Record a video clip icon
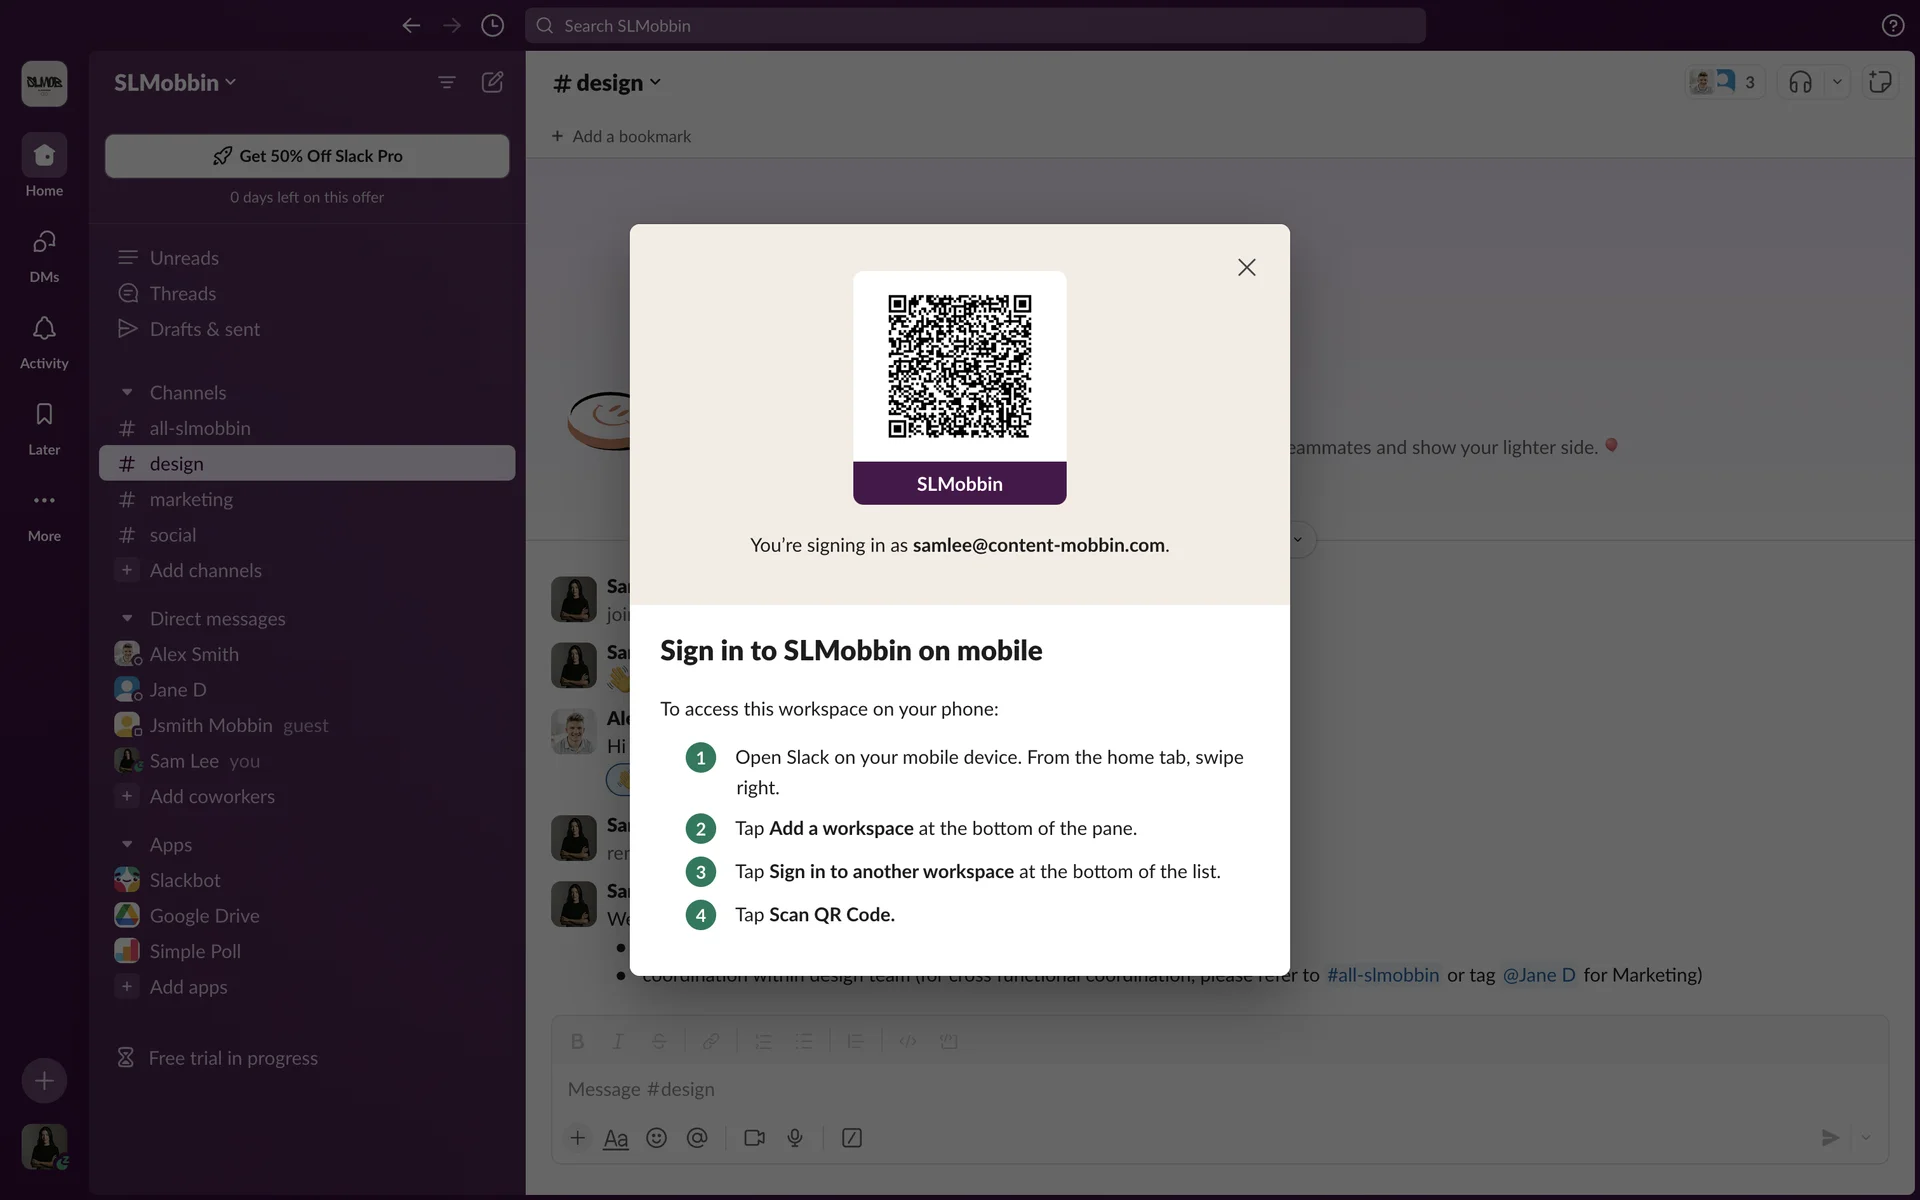 point(754,1138)
